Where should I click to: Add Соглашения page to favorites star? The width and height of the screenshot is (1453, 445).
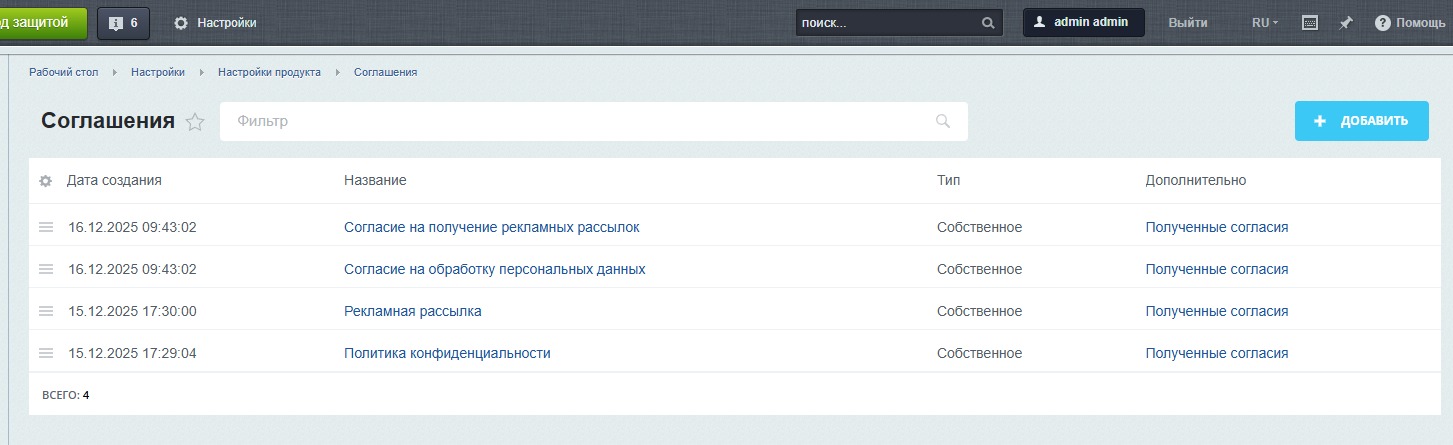pos(195,122)
